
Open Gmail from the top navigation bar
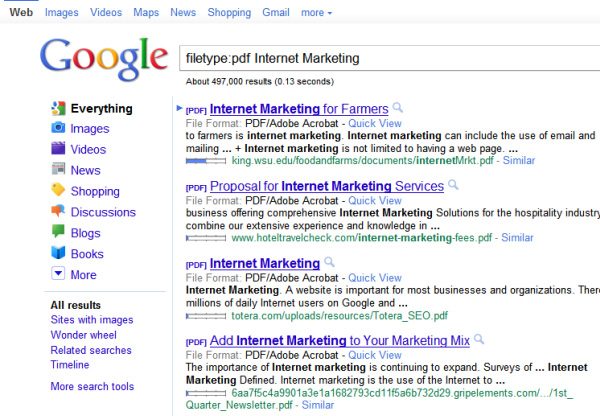(x=276, y=13)
